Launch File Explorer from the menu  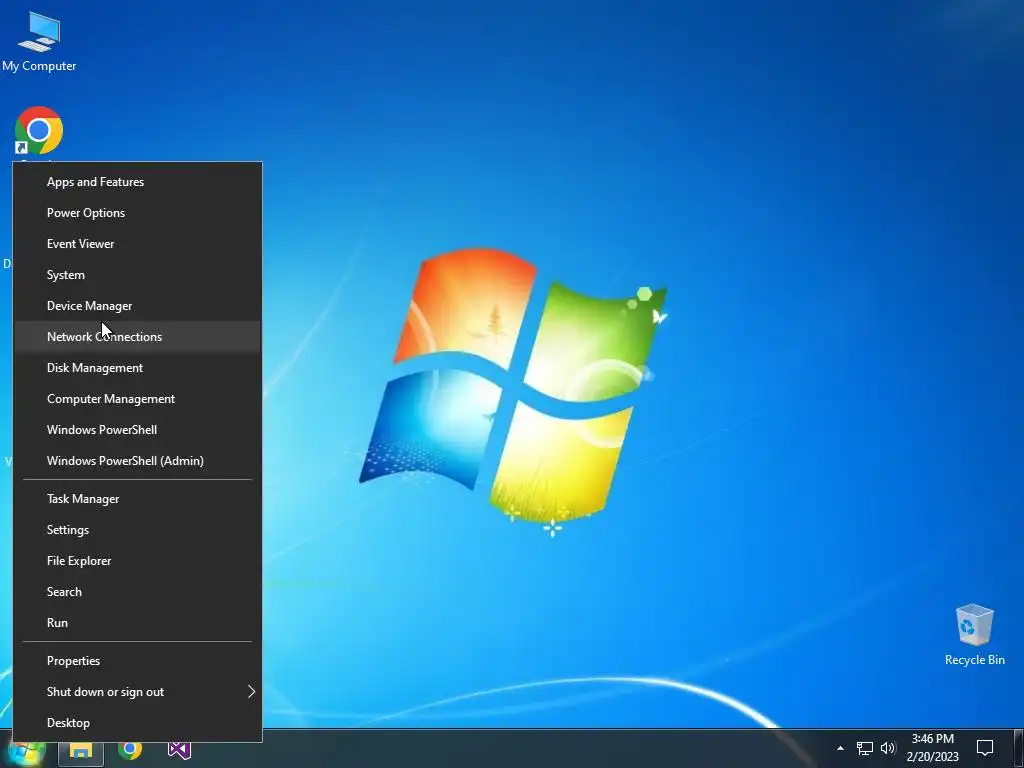pos(138,561)
